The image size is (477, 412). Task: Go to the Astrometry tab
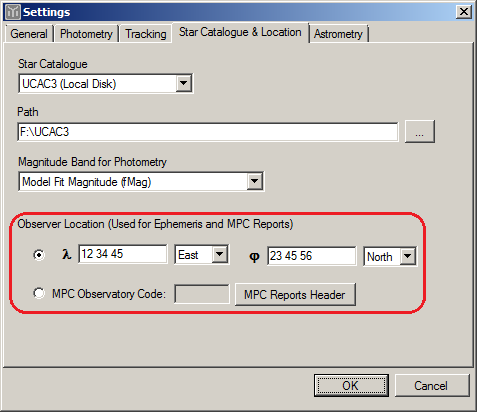click(x=338, y=34)
